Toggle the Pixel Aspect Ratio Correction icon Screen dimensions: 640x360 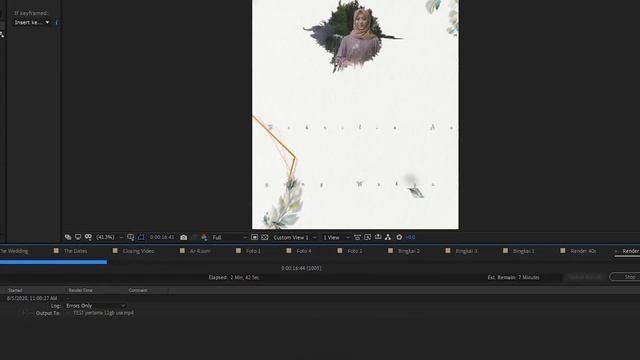(x=358, y=237)
